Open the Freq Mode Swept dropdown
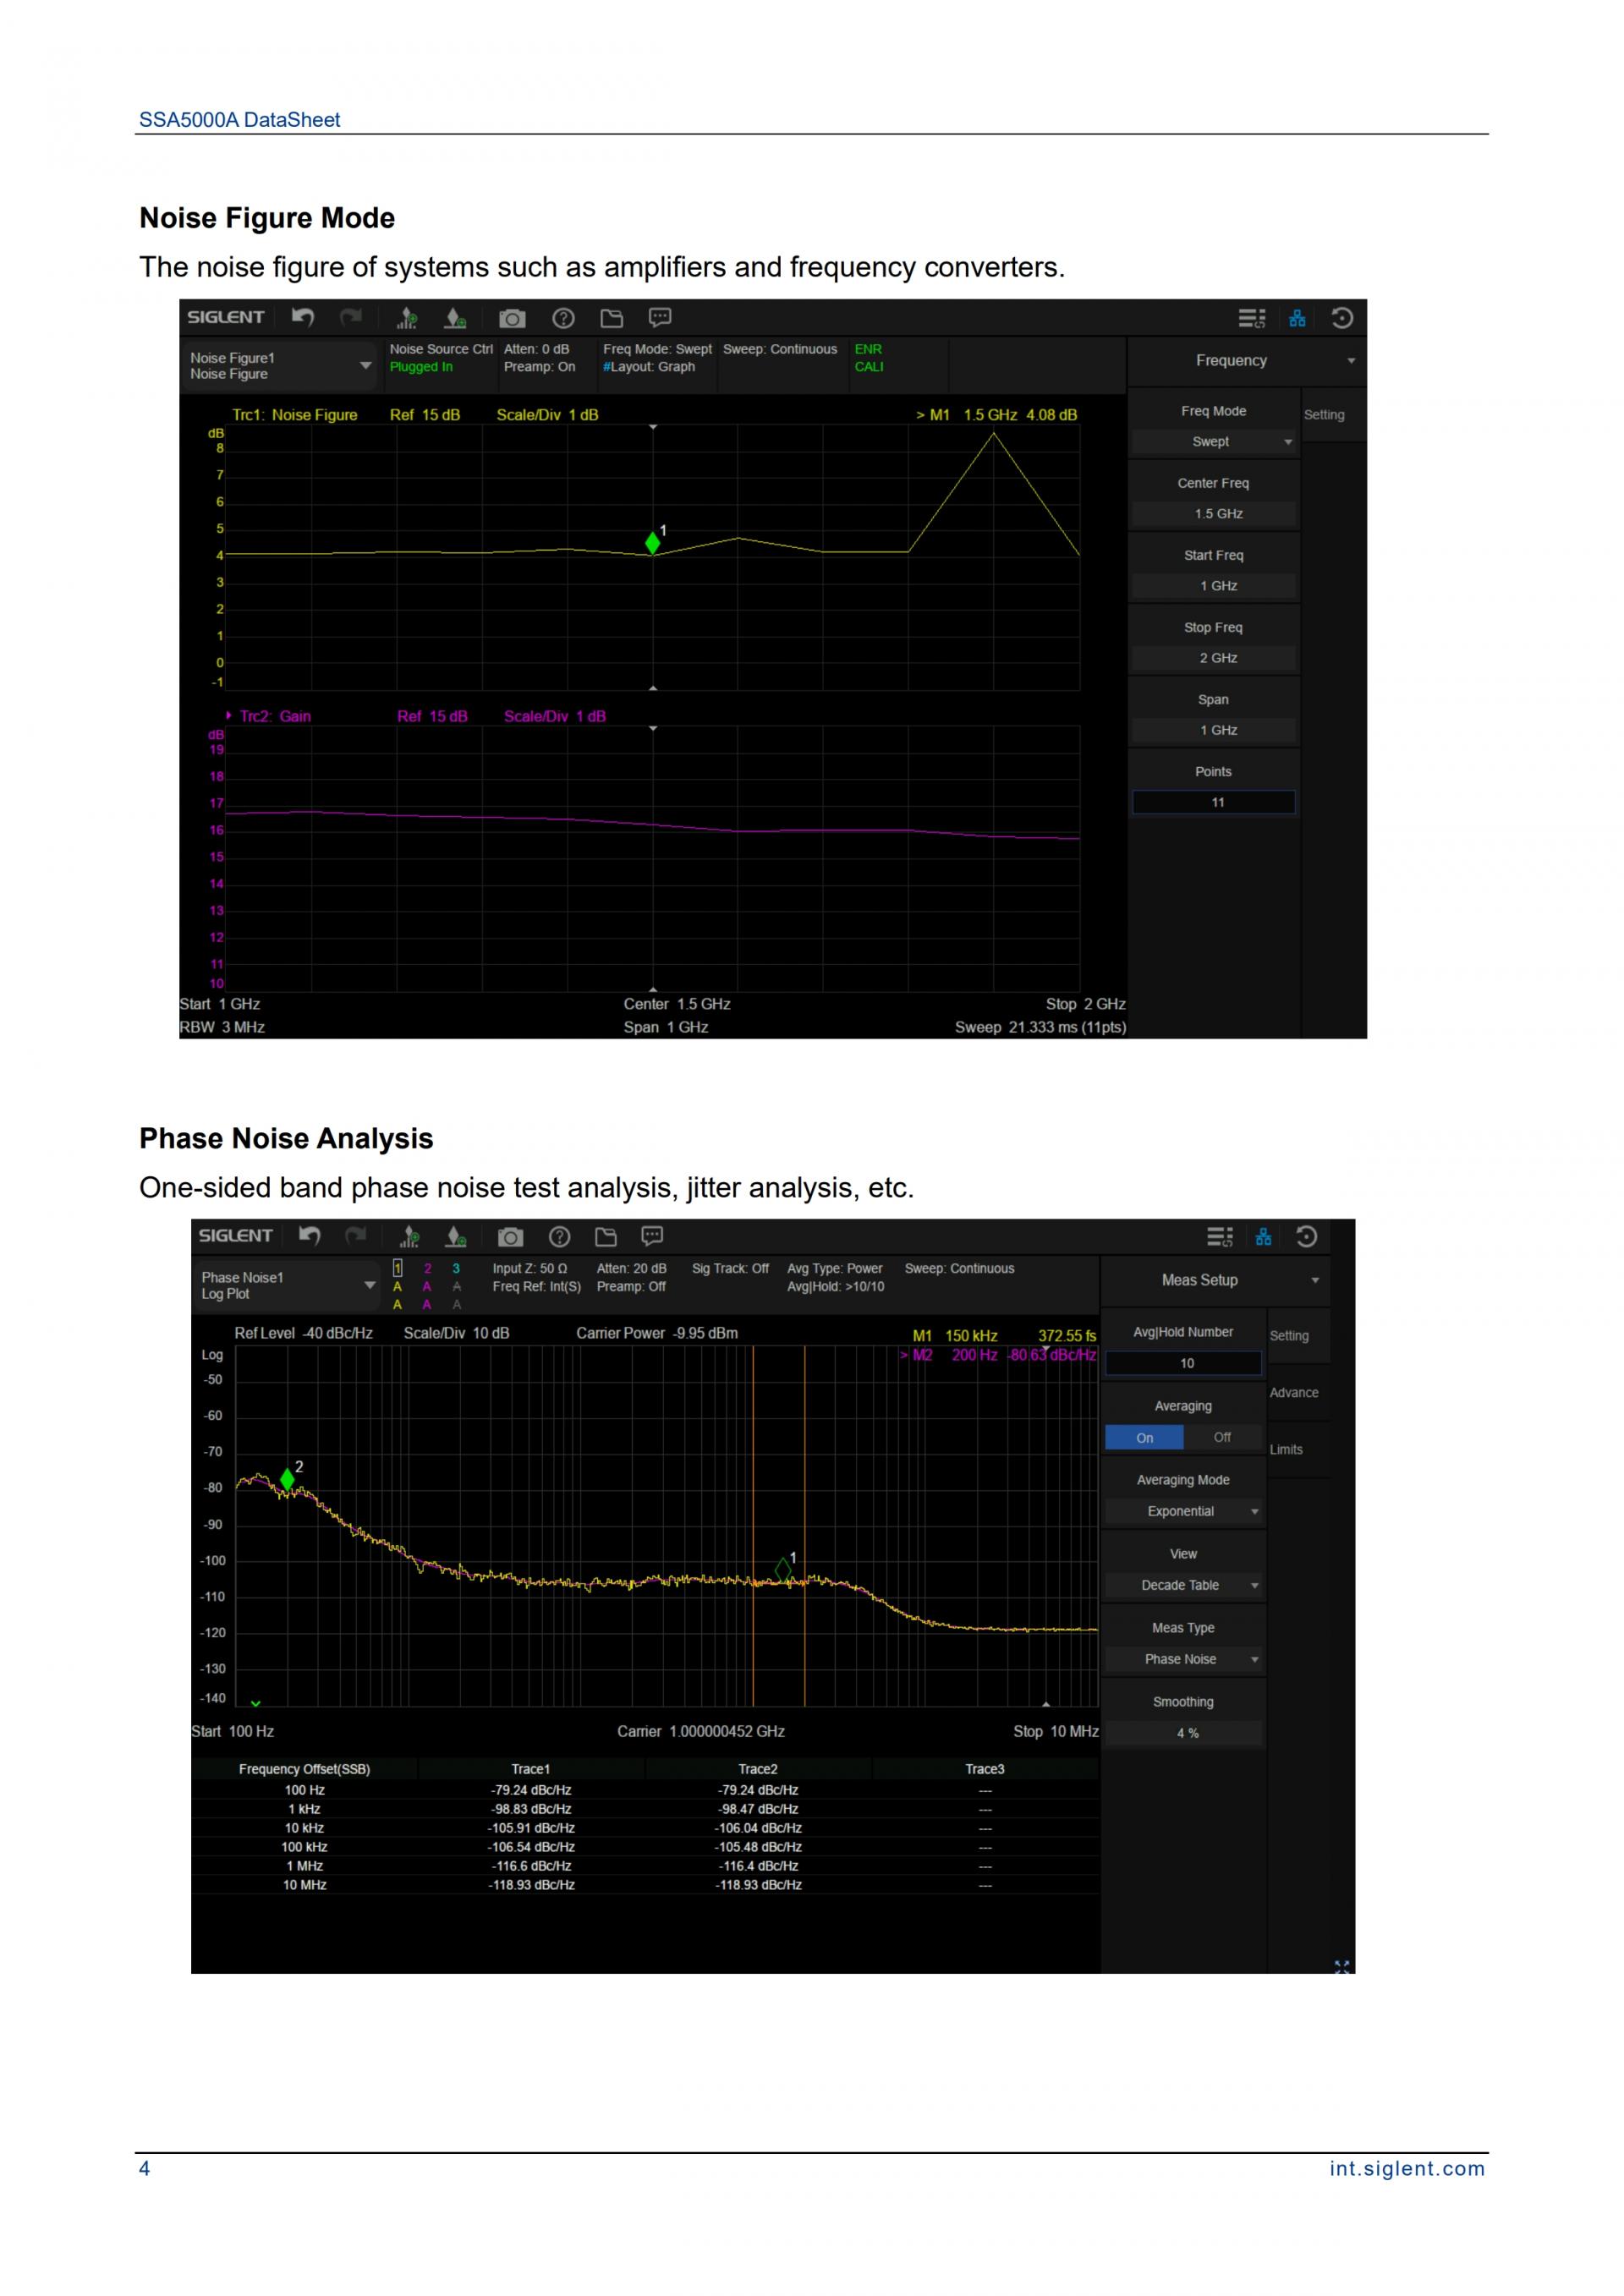 pyautogui.click(x=1213, y=441)
